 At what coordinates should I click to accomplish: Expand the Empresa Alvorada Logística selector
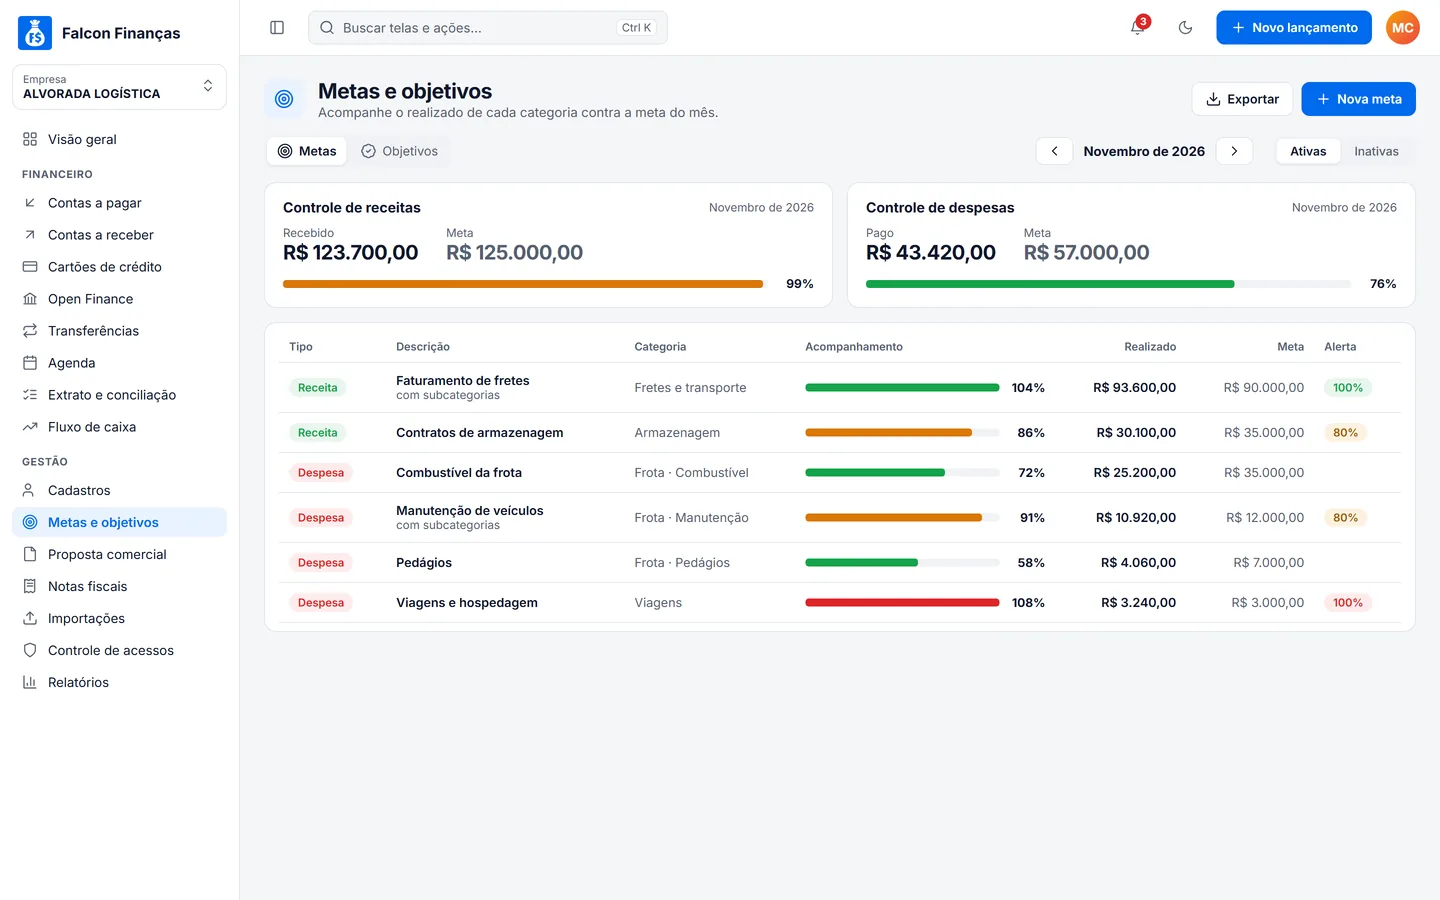[x=119, y=87]
